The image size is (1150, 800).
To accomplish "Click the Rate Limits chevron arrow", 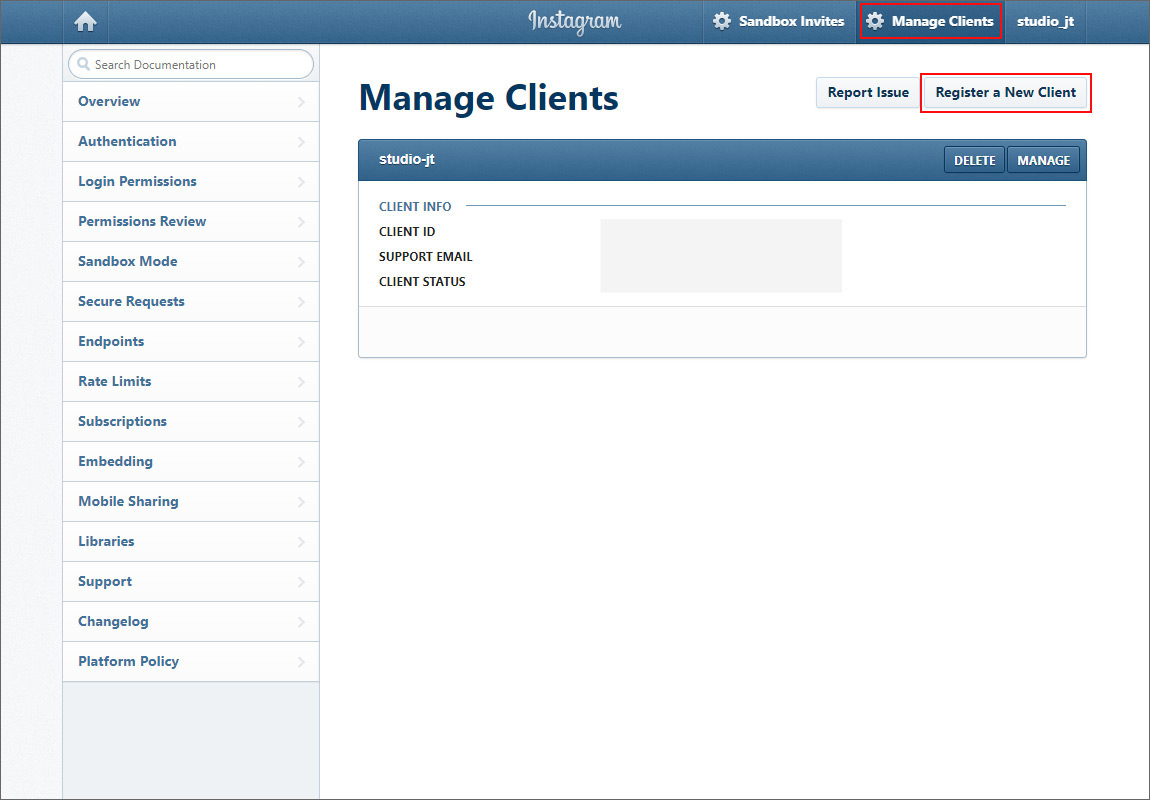I will pyautogui.click(x=301, y=382).
